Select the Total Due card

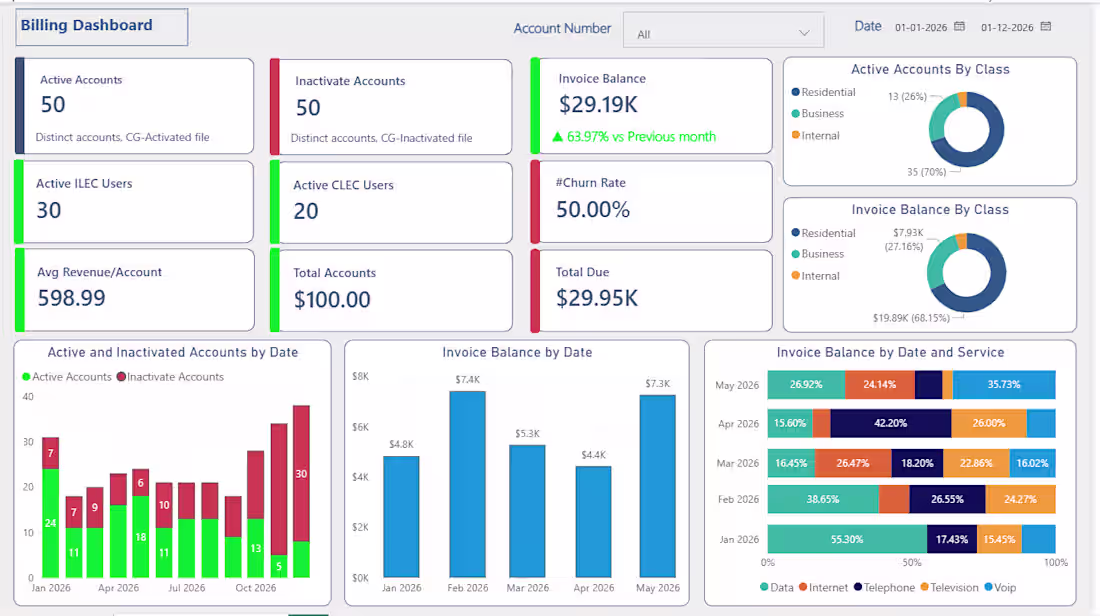pos(651,290)
